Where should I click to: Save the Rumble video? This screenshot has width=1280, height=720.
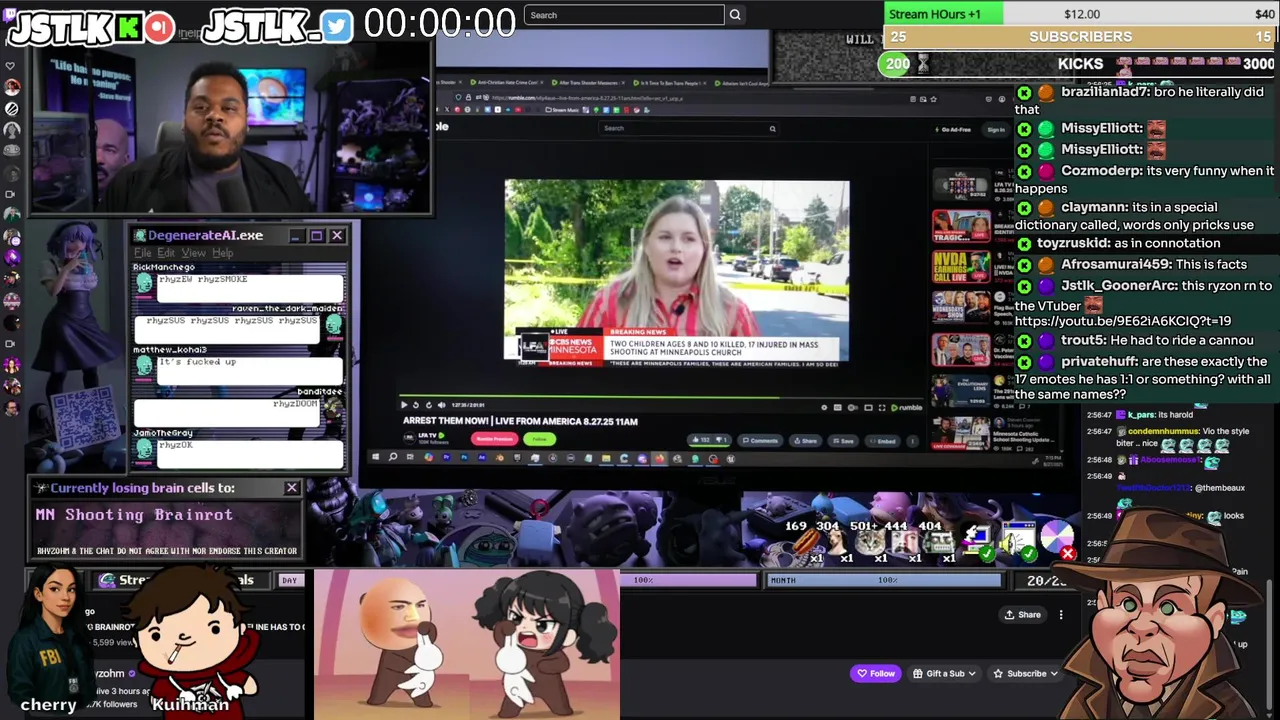tap(843, 440)
